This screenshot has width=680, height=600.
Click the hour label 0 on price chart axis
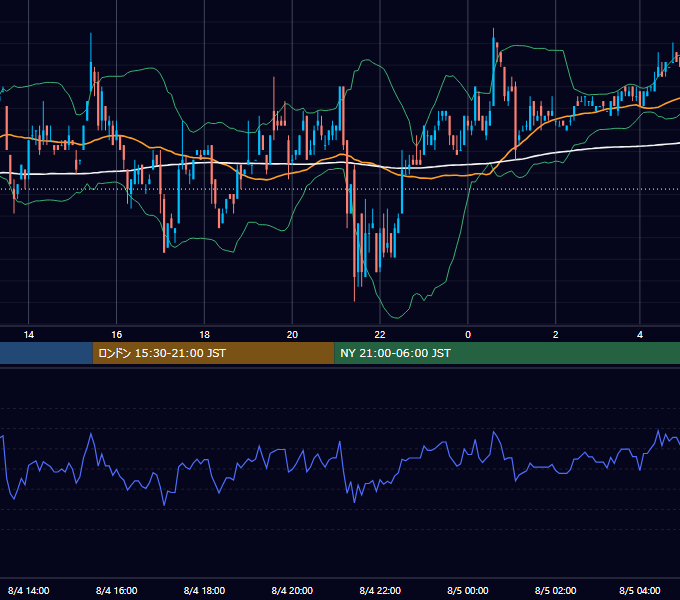[x=468, y=335]
